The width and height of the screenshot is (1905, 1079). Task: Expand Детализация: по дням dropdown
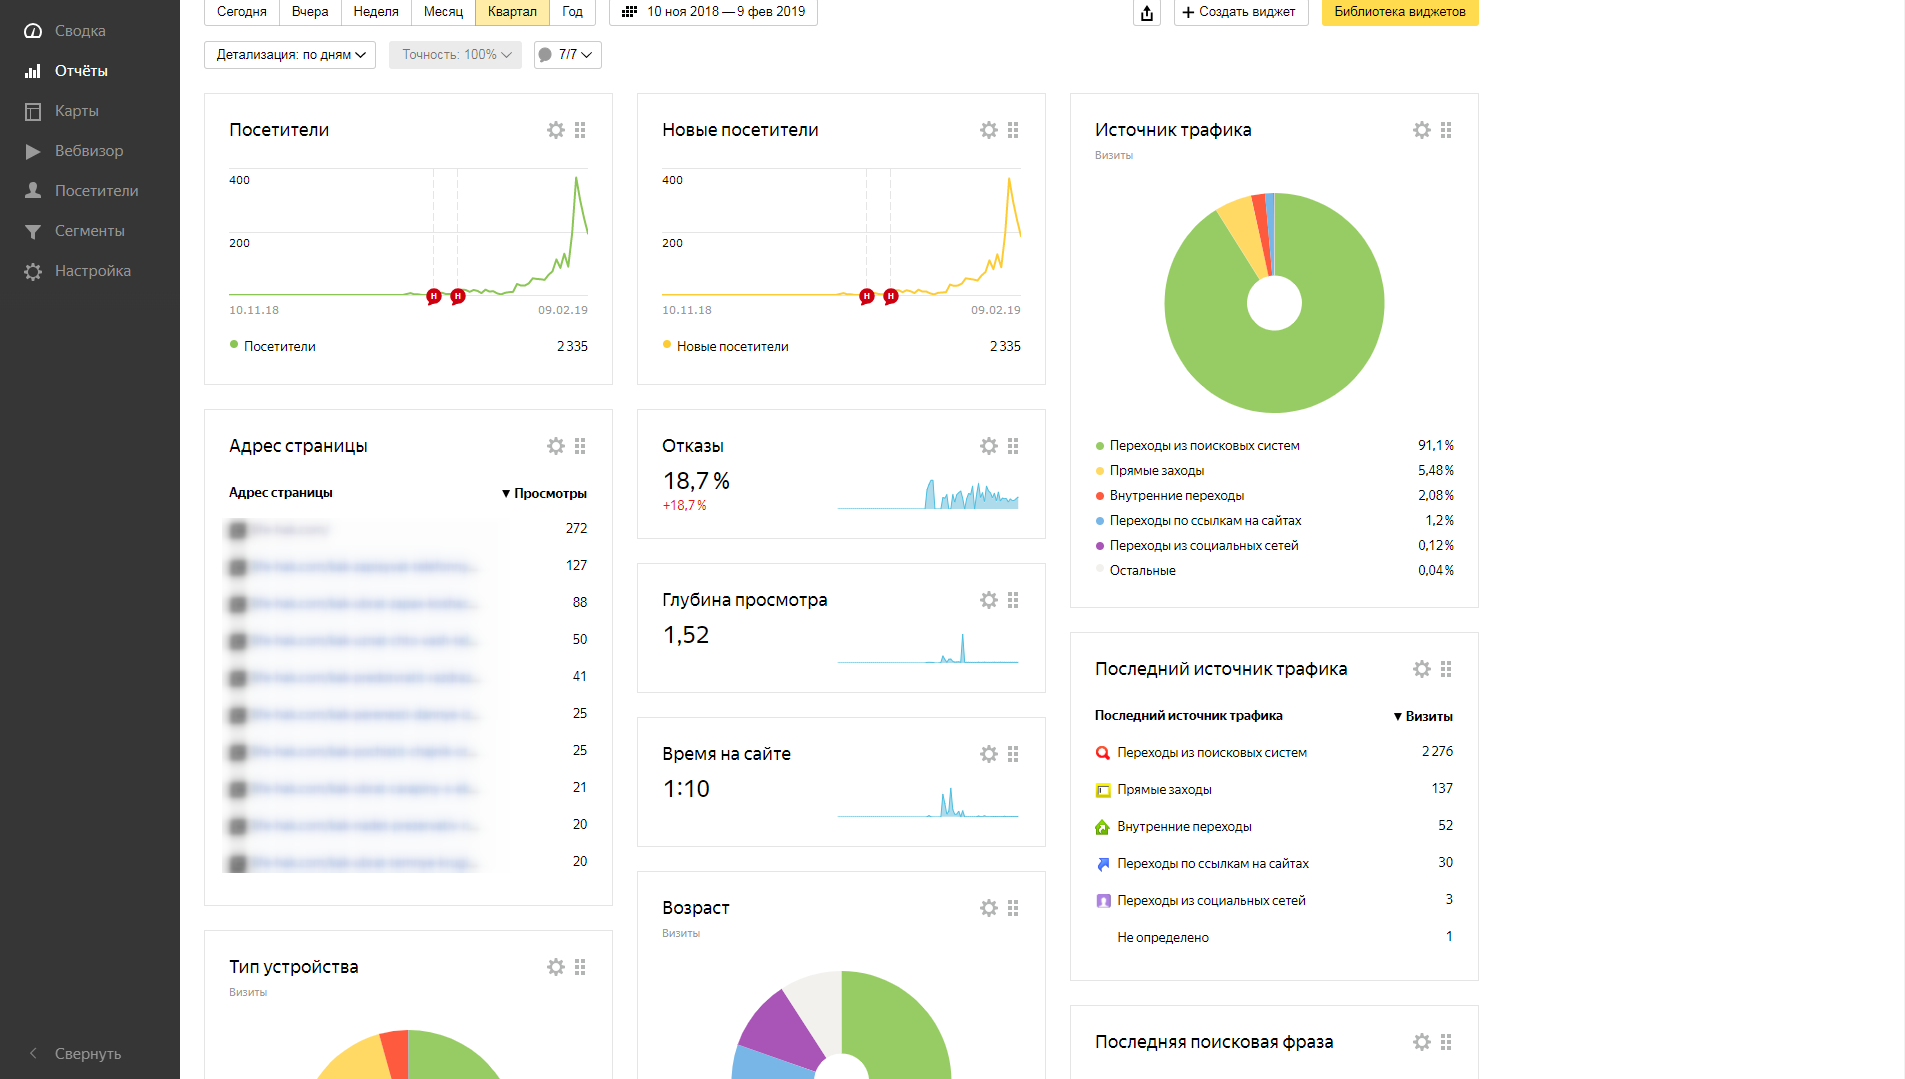point(290,55)
